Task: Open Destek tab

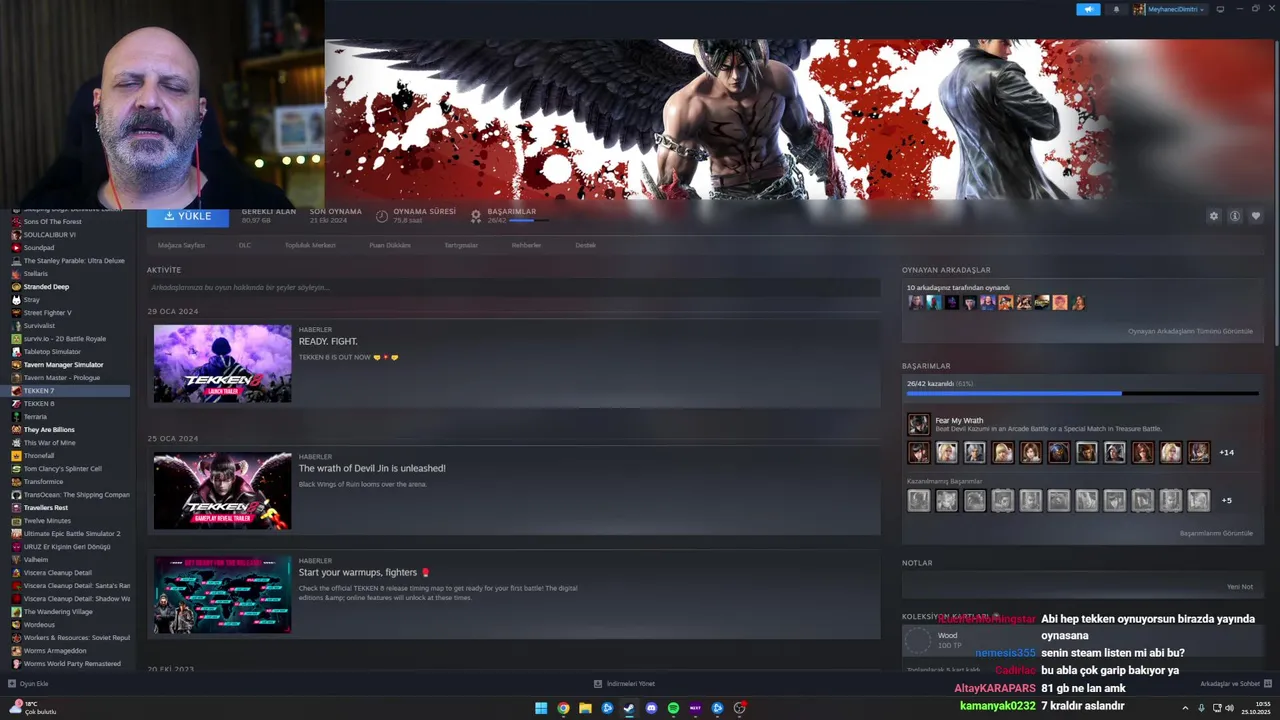Action: tap(585, 245)
